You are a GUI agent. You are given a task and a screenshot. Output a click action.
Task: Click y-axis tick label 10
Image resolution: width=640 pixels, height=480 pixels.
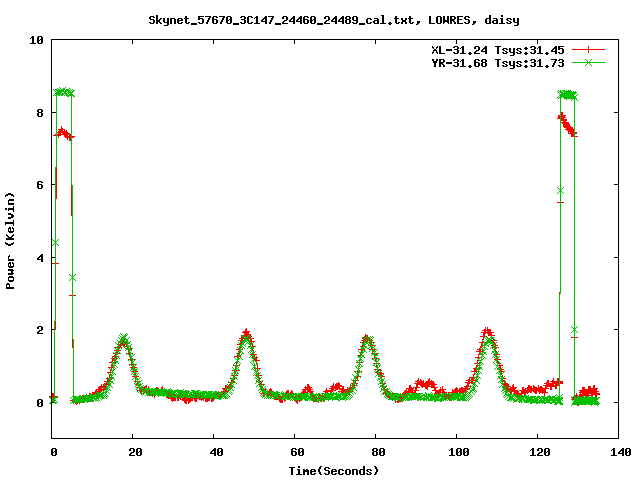click(36, 40)
